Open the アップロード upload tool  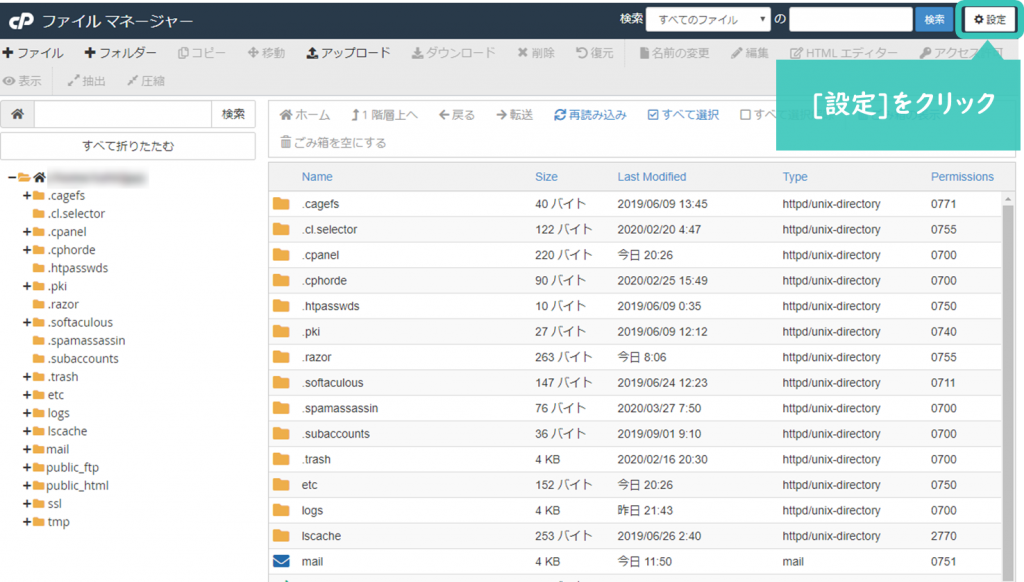click(348, 53)
